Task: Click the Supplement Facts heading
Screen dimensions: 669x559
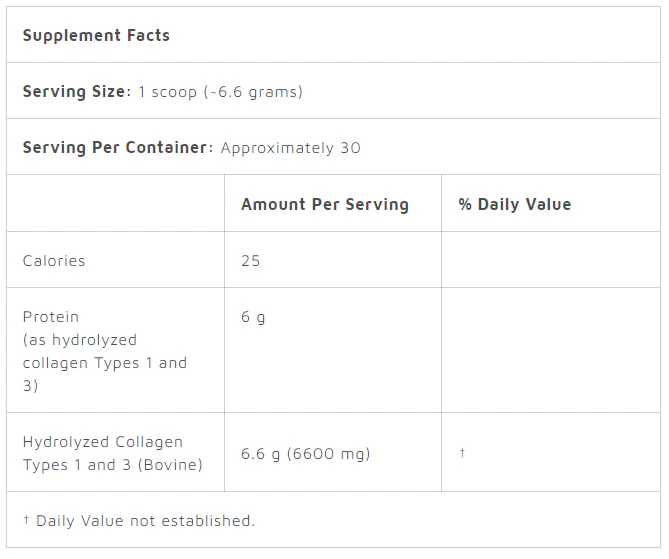Action: point(96,35)
